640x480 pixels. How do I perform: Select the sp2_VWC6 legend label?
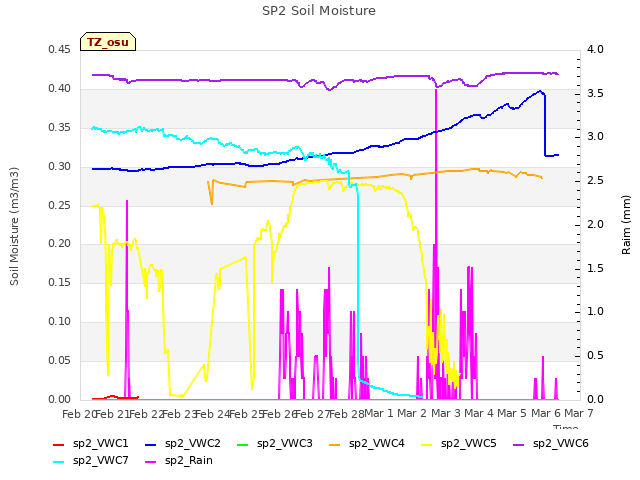[x=560, y=444]
